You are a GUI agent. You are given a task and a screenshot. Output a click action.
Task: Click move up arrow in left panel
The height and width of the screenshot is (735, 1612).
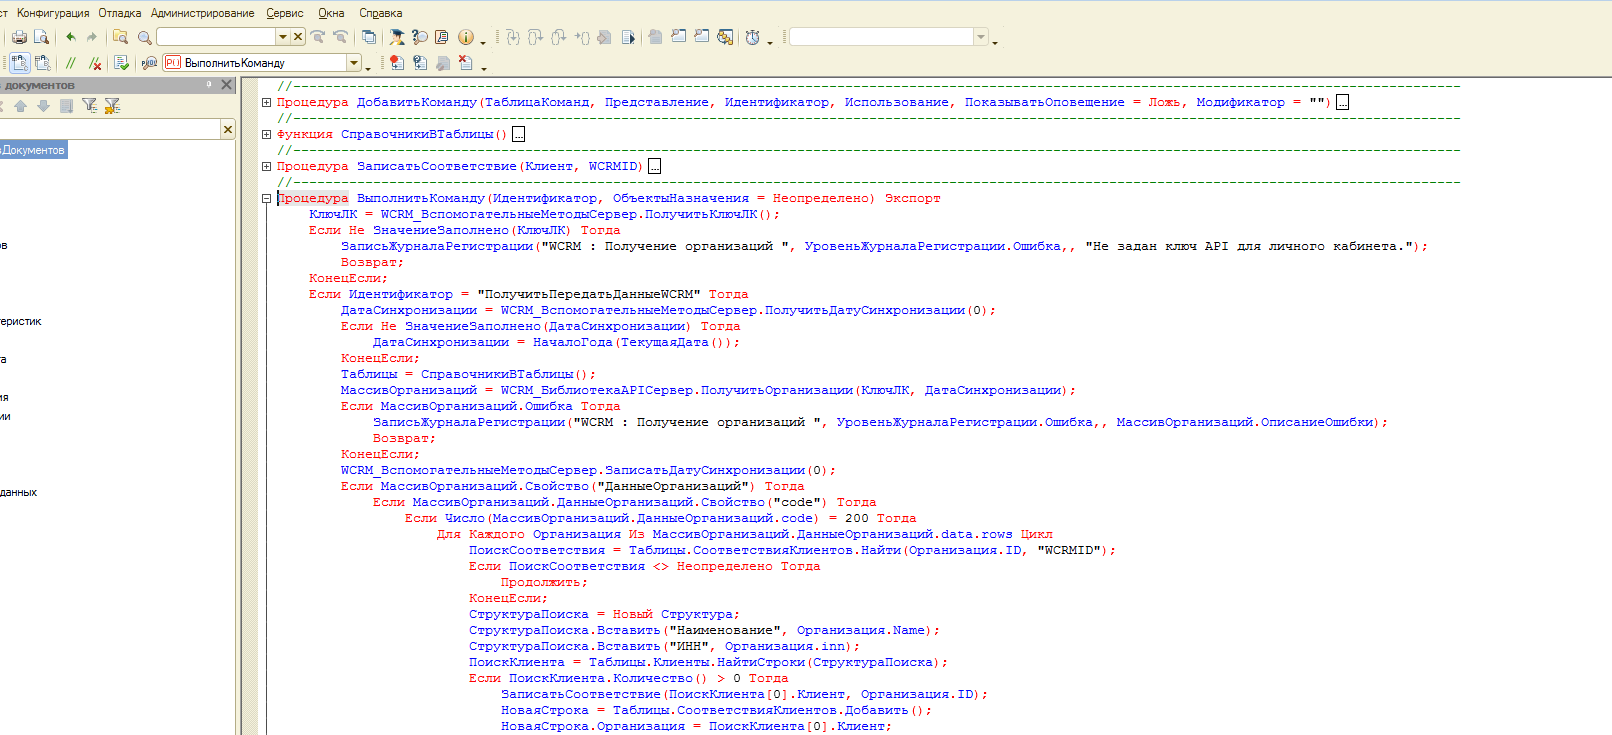click(x=20, y=105)
